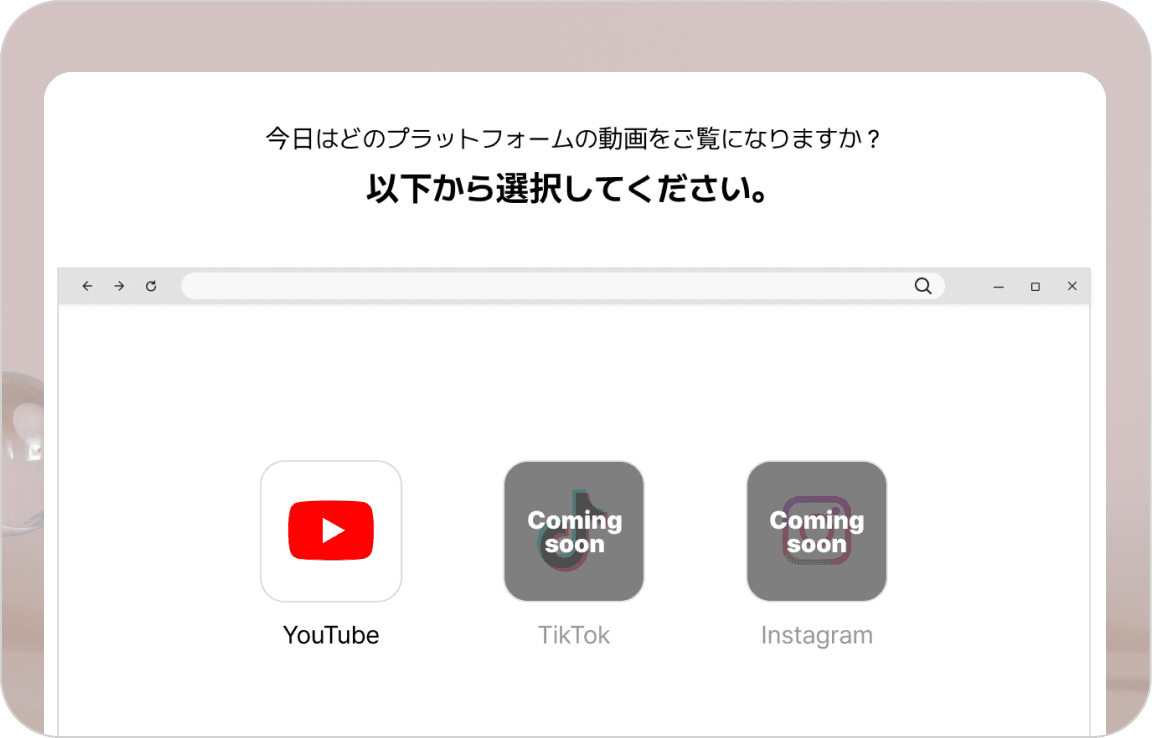The image size is (1152, 738).
Task: Click the Instagram text label
Action: 817,635
